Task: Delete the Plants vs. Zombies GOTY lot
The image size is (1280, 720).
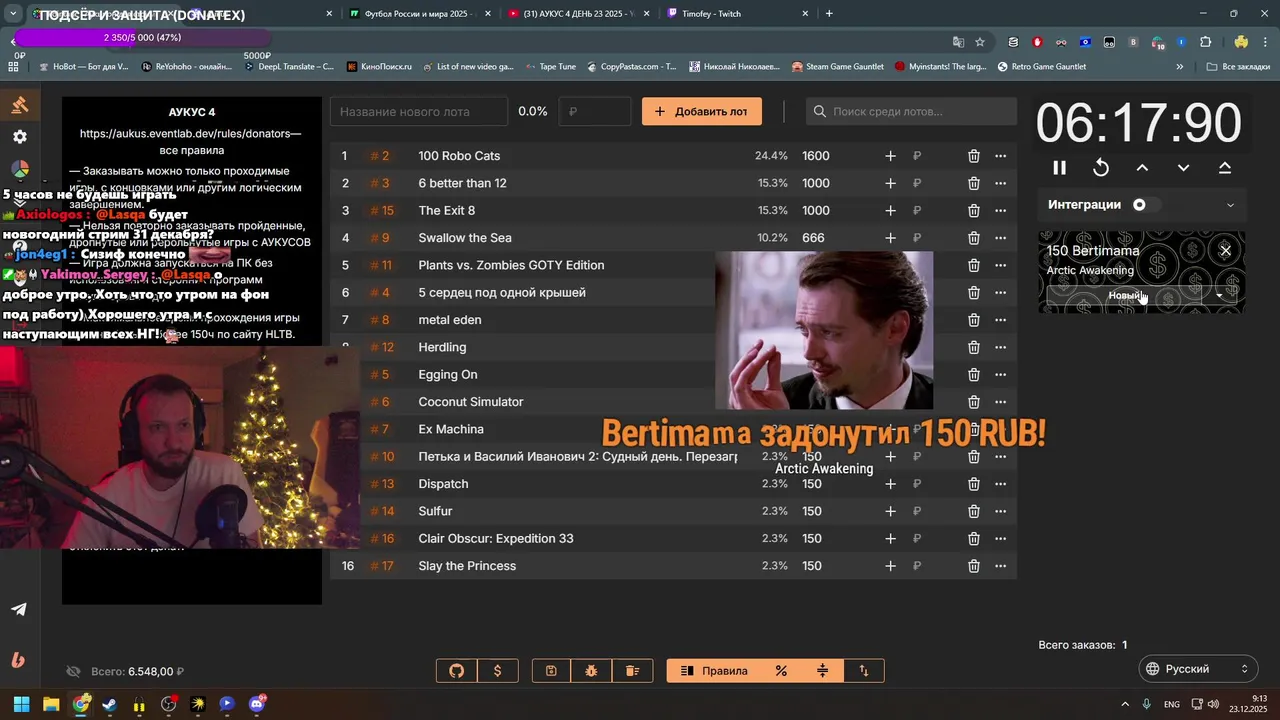Action: click(x=973, y=265)
